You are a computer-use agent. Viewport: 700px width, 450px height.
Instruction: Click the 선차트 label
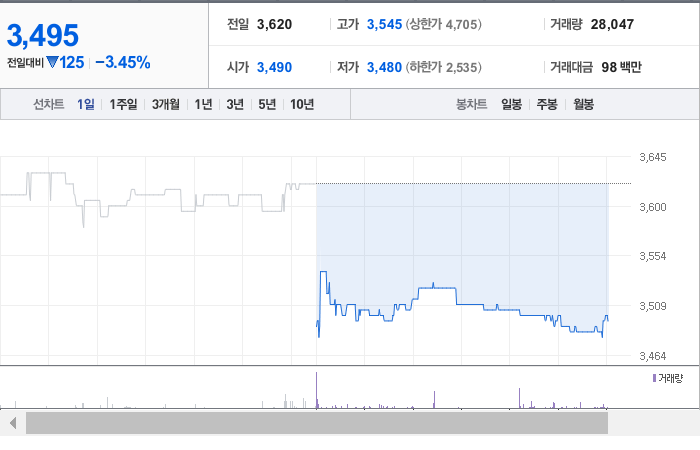click(x=49, y=104)
